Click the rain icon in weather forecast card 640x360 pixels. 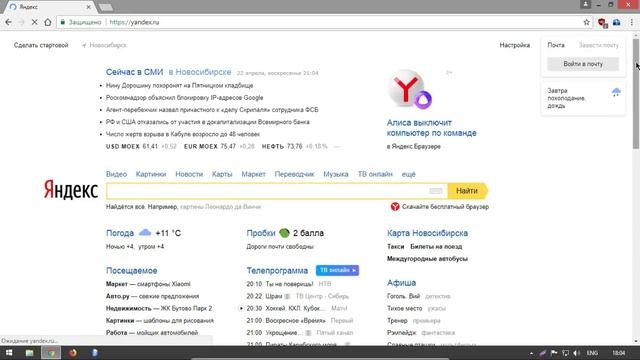616,92
